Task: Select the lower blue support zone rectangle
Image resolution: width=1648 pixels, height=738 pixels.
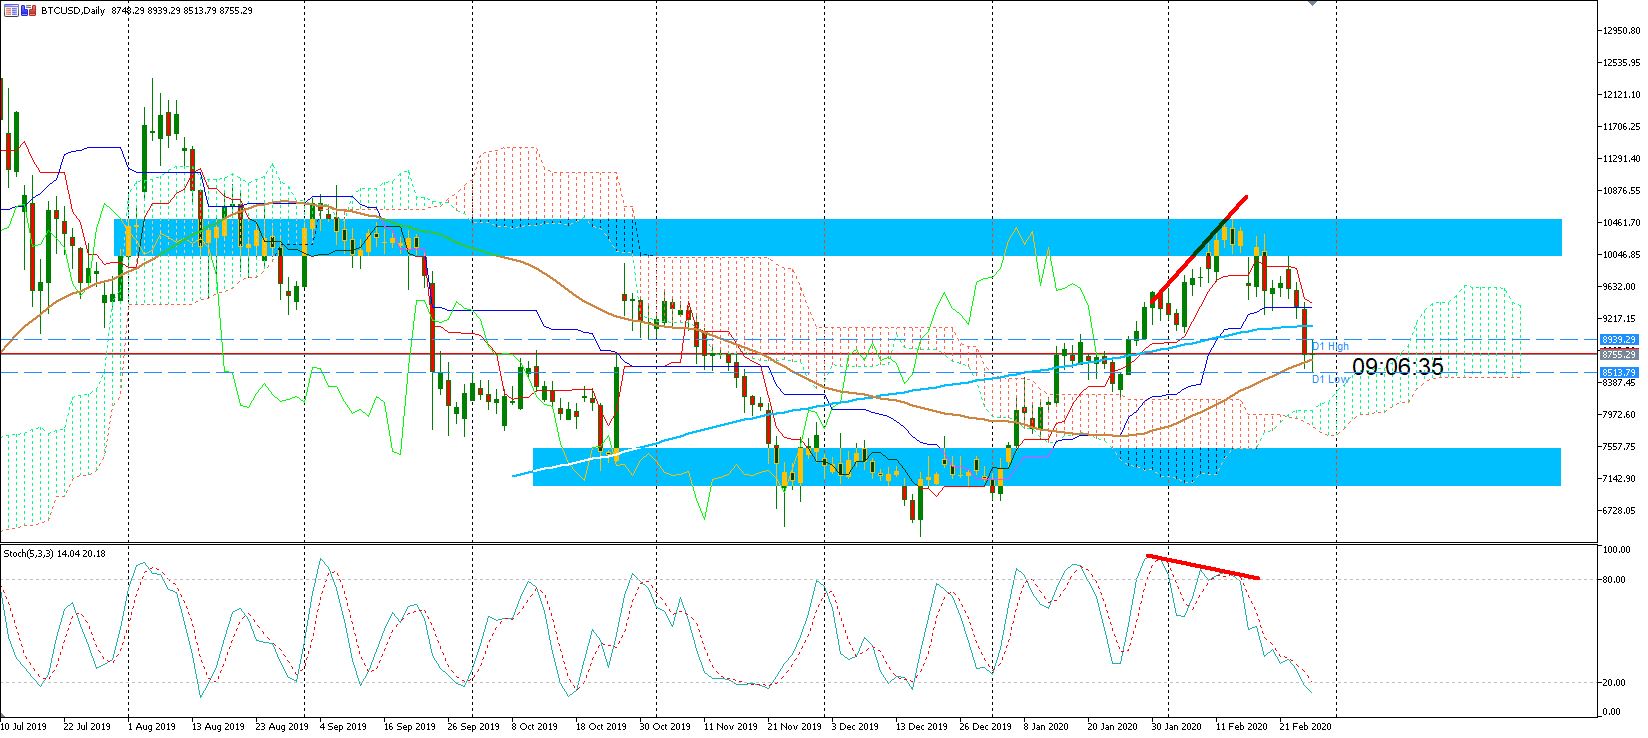Action: coord(1047,467)
